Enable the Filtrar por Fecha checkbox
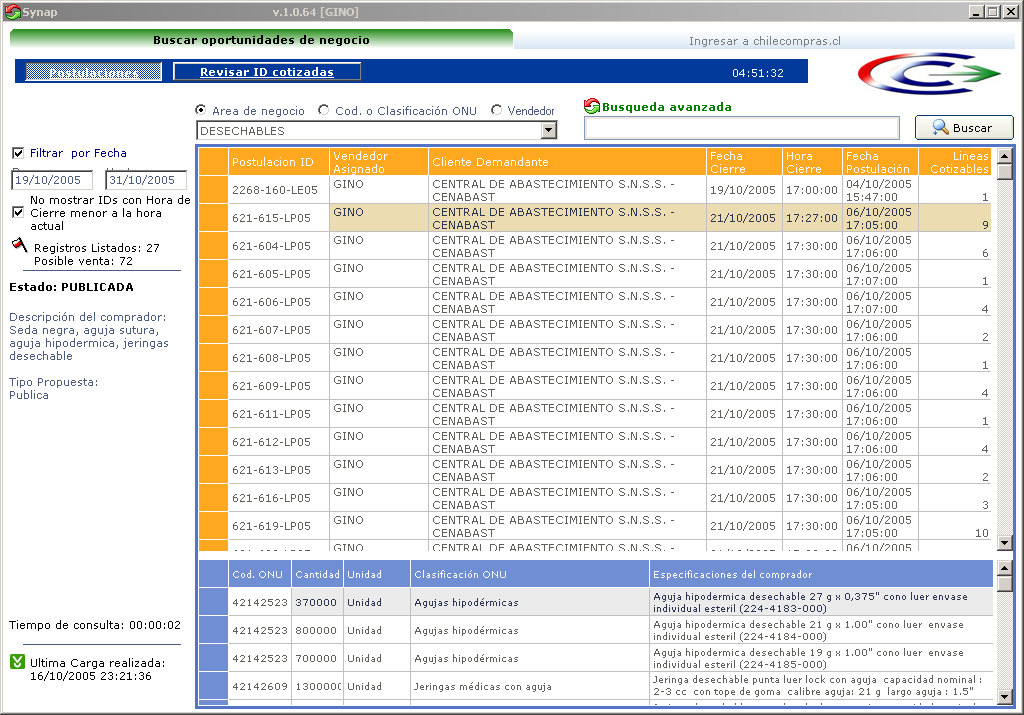The height and width of the screenshot is (715, 1024). (18, 153)
